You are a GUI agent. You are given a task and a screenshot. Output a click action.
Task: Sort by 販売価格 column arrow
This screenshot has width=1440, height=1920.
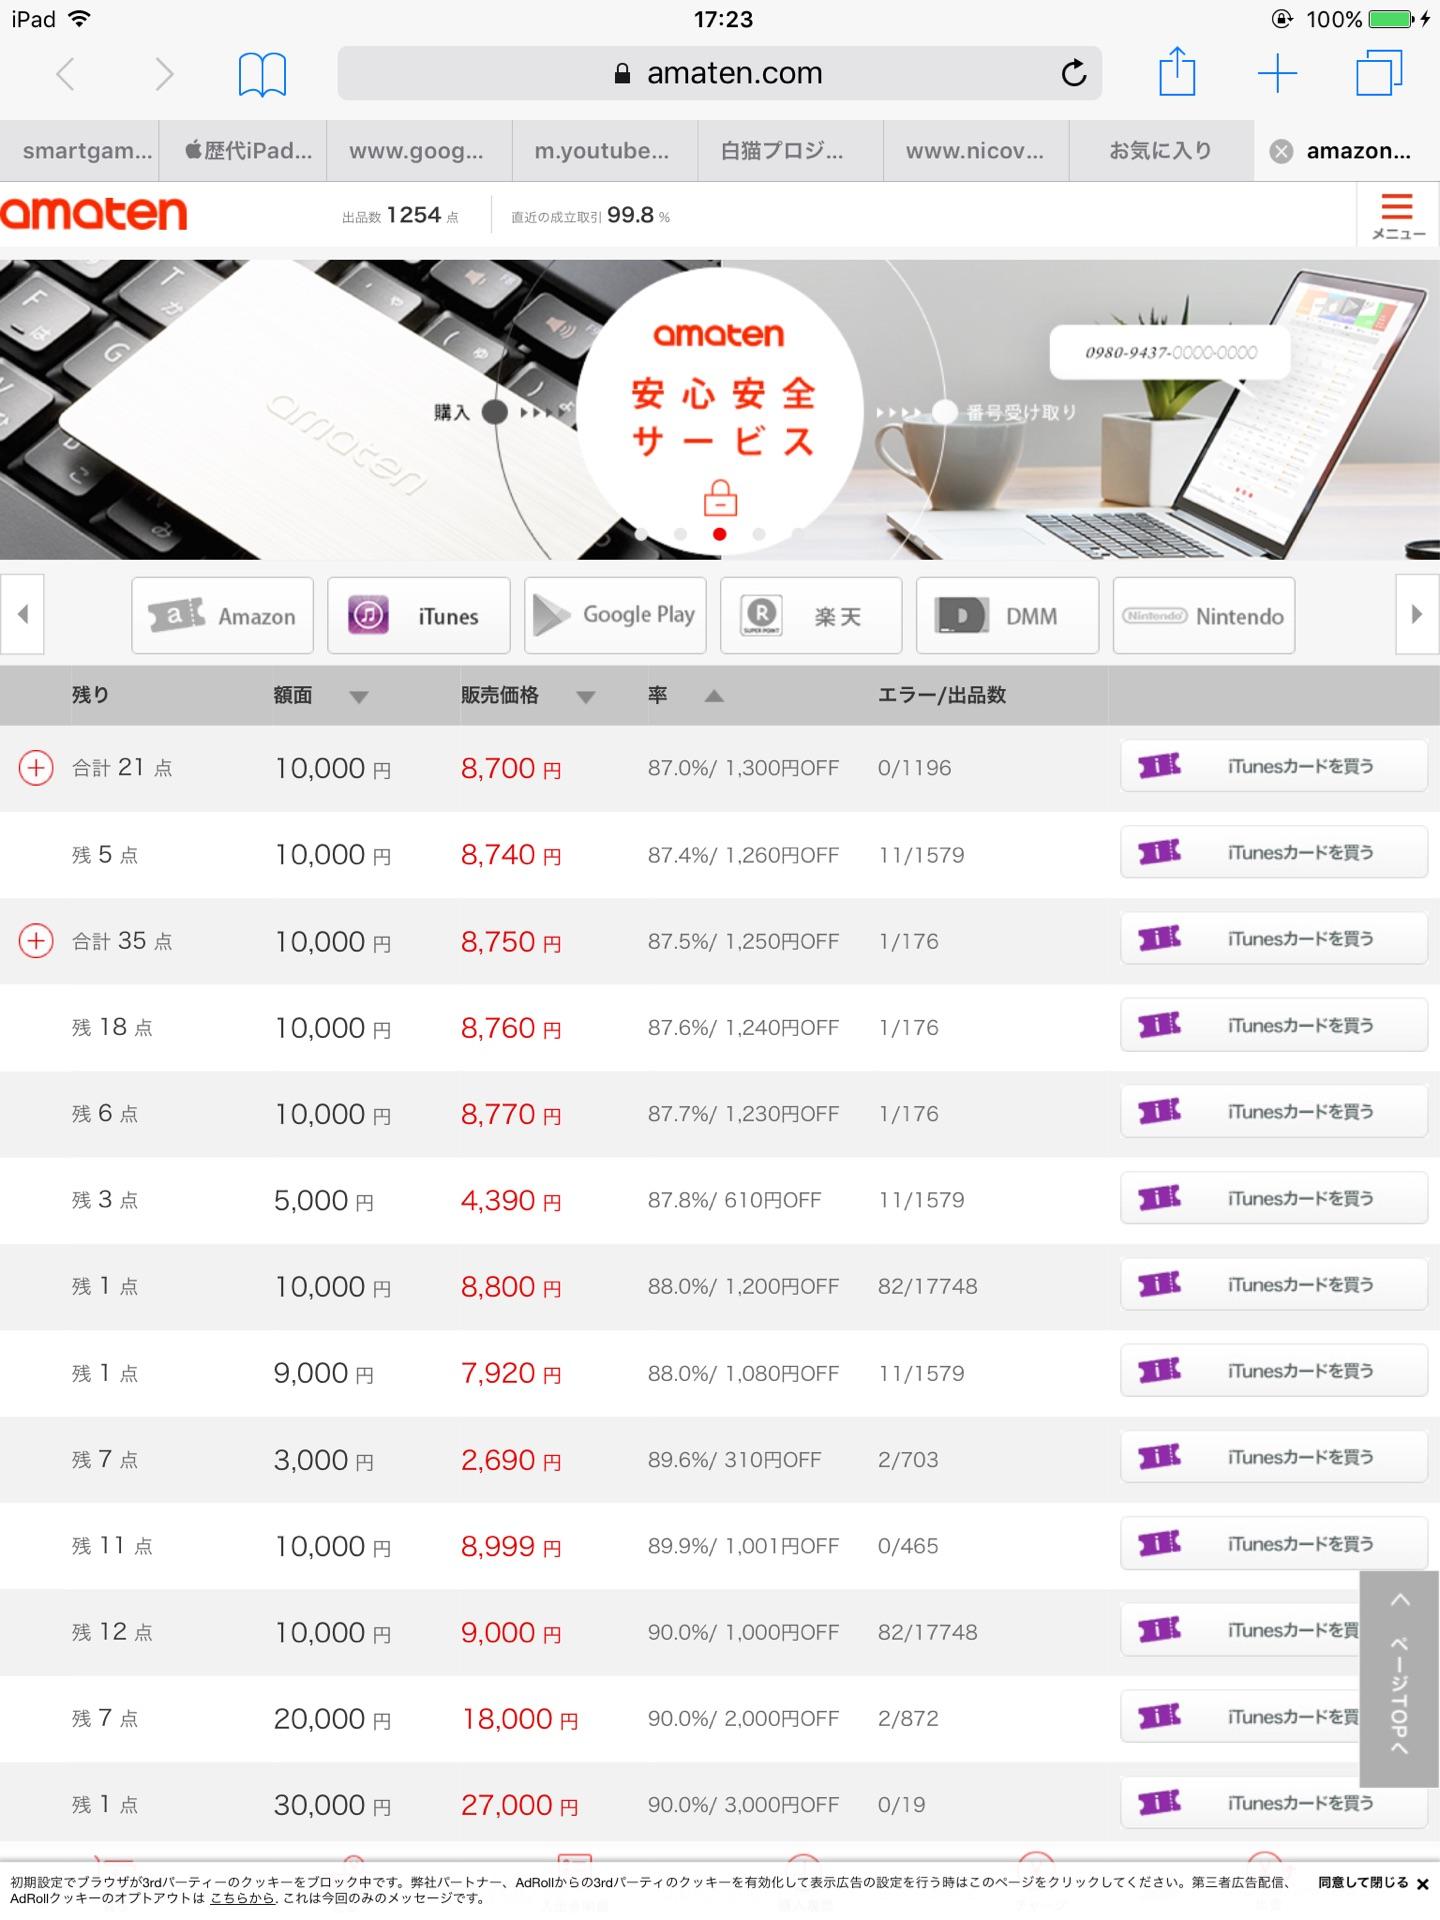(x=586, y=697)
